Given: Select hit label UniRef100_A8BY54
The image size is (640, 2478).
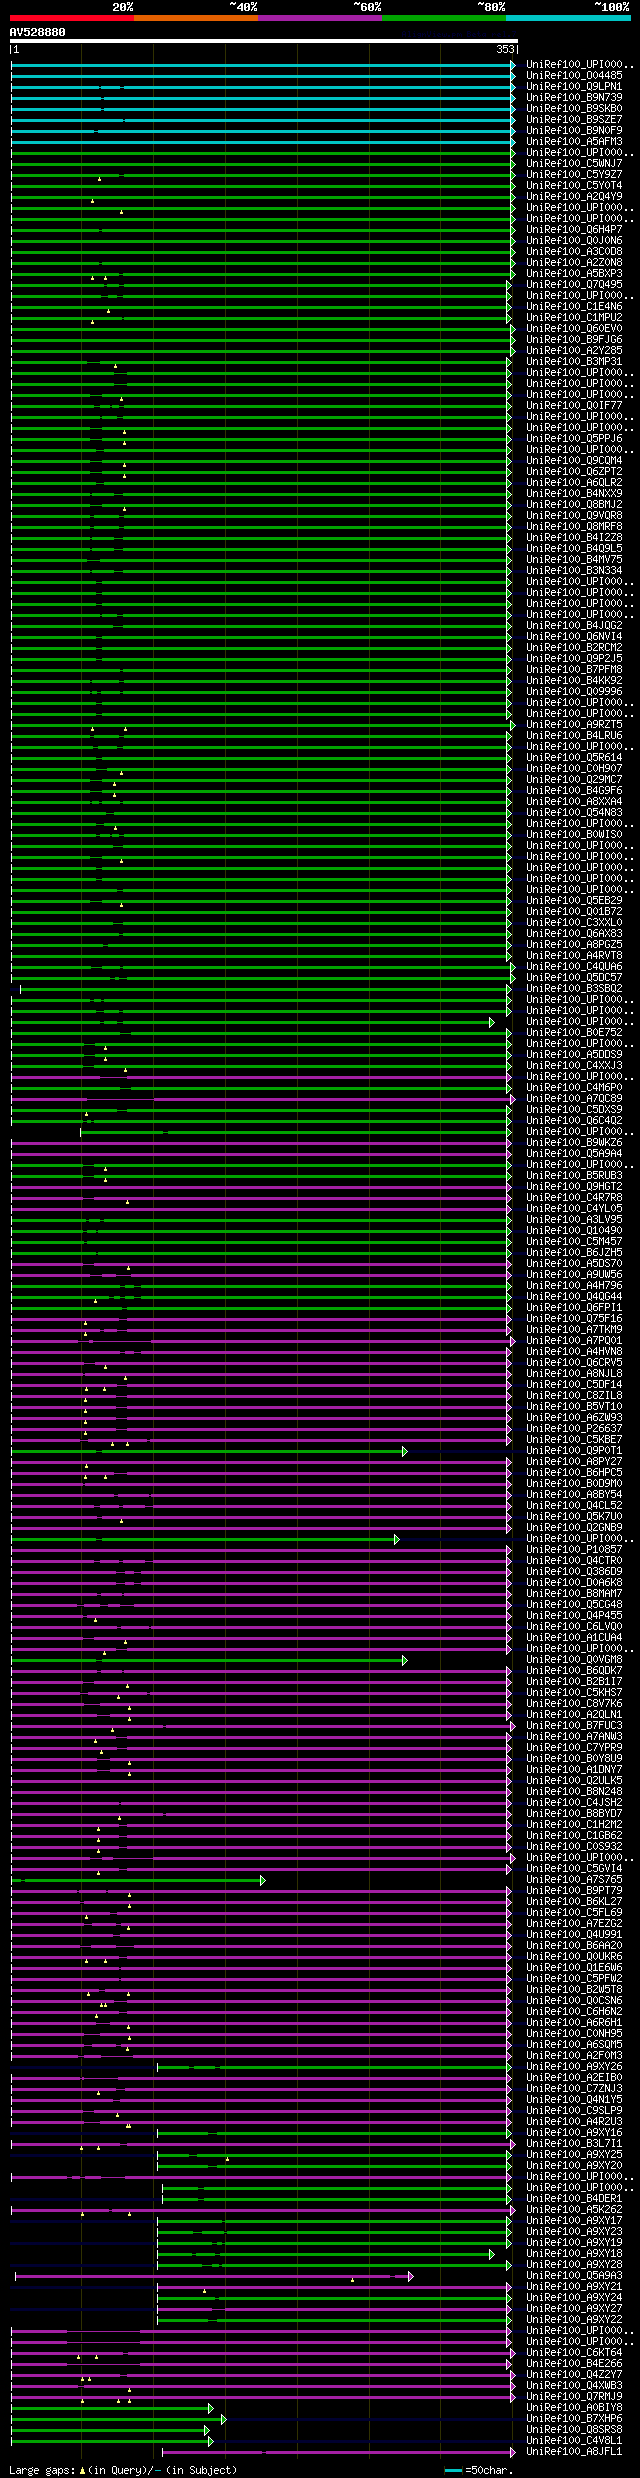Looking at the screenshot, I should pyautogui.click(x=574, y=1495).
